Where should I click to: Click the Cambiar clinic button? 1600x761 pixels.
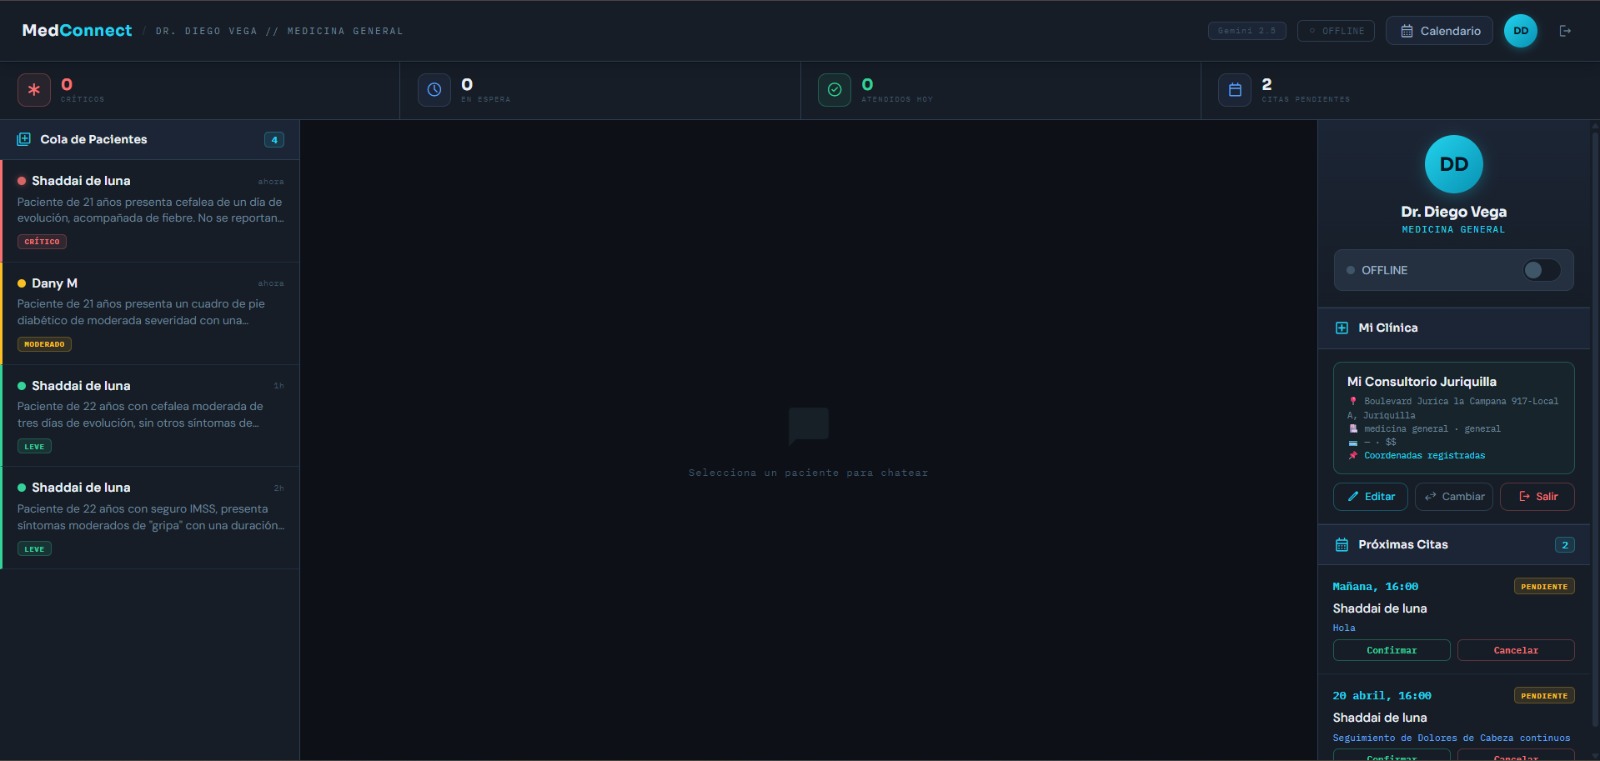coord(1453,497)
